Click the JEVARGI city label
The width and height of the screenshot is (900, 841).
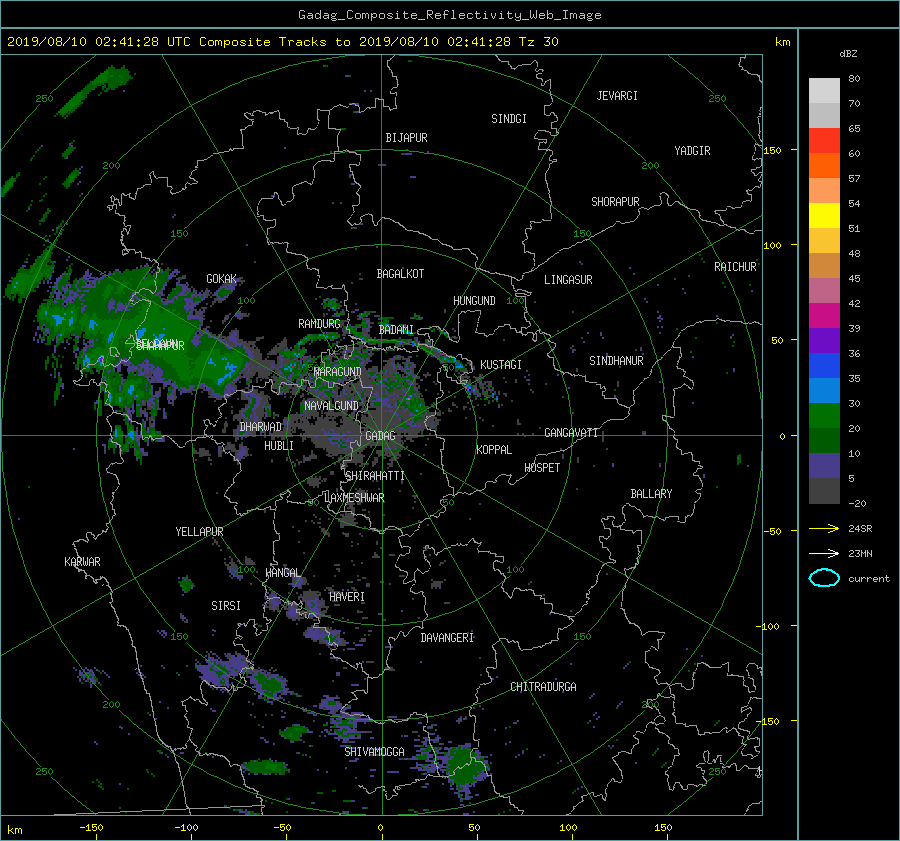[x=617, y=96]
